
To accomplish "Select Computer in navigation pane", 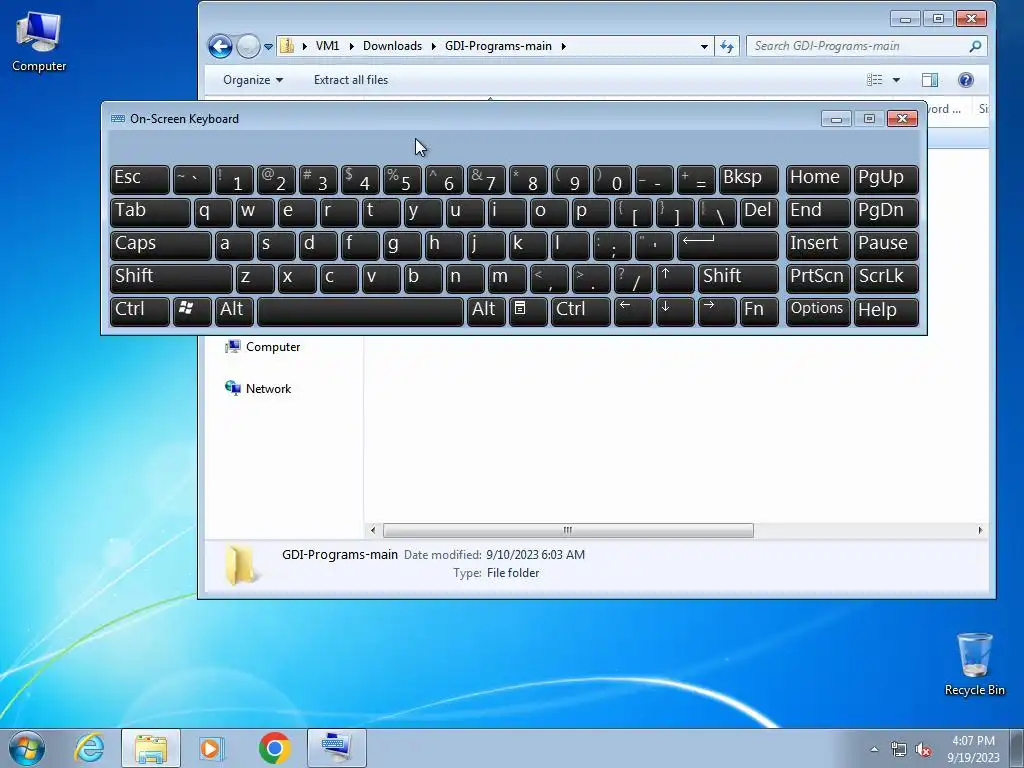I will point(263,347).
